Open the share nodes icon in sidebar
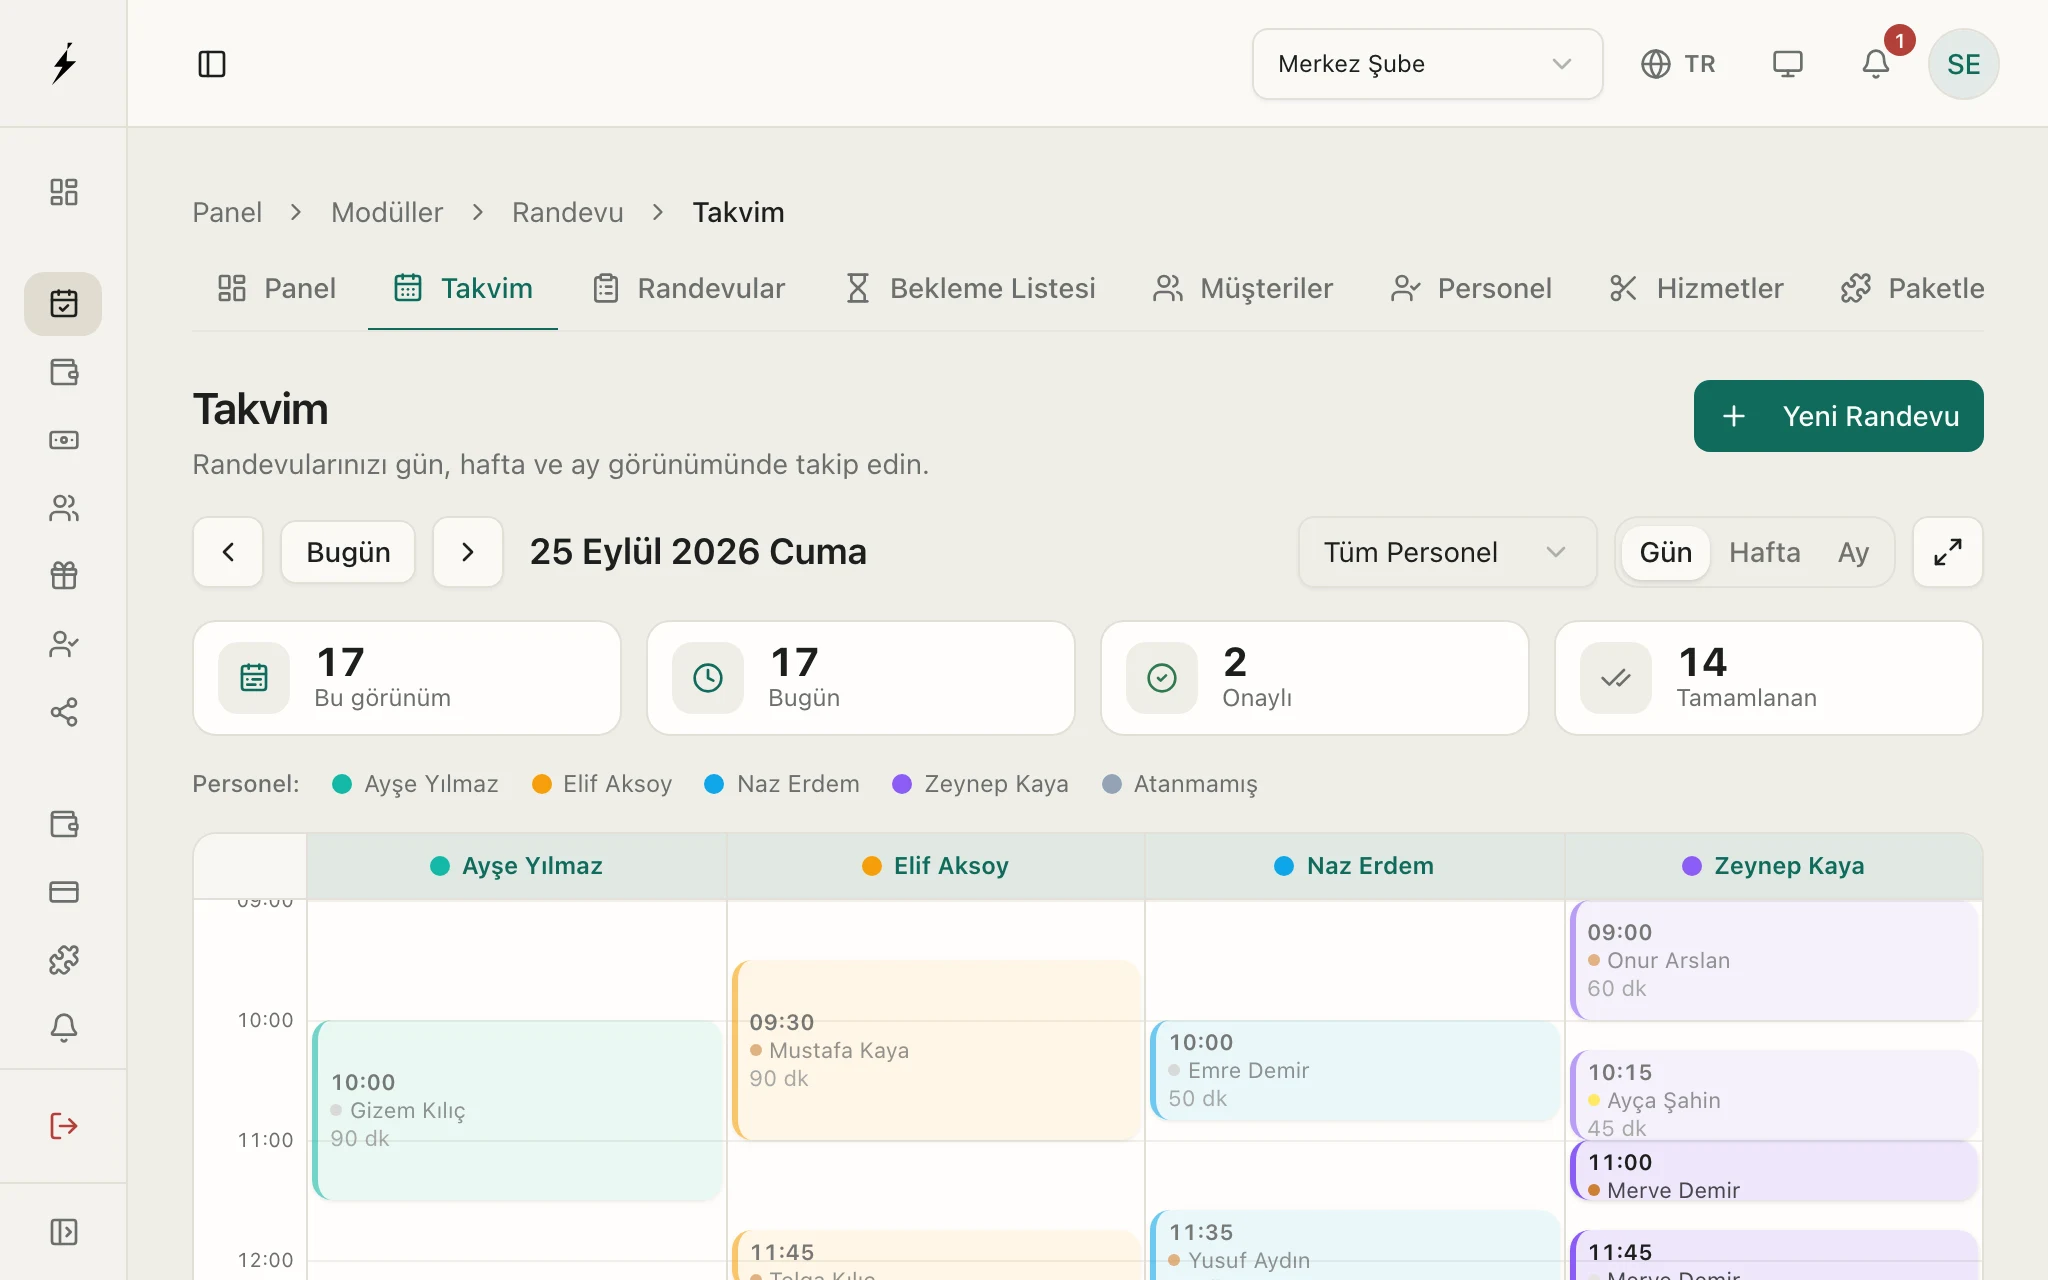The image size is (2048, 1280). pyautogui.click(x=64, y=712)
